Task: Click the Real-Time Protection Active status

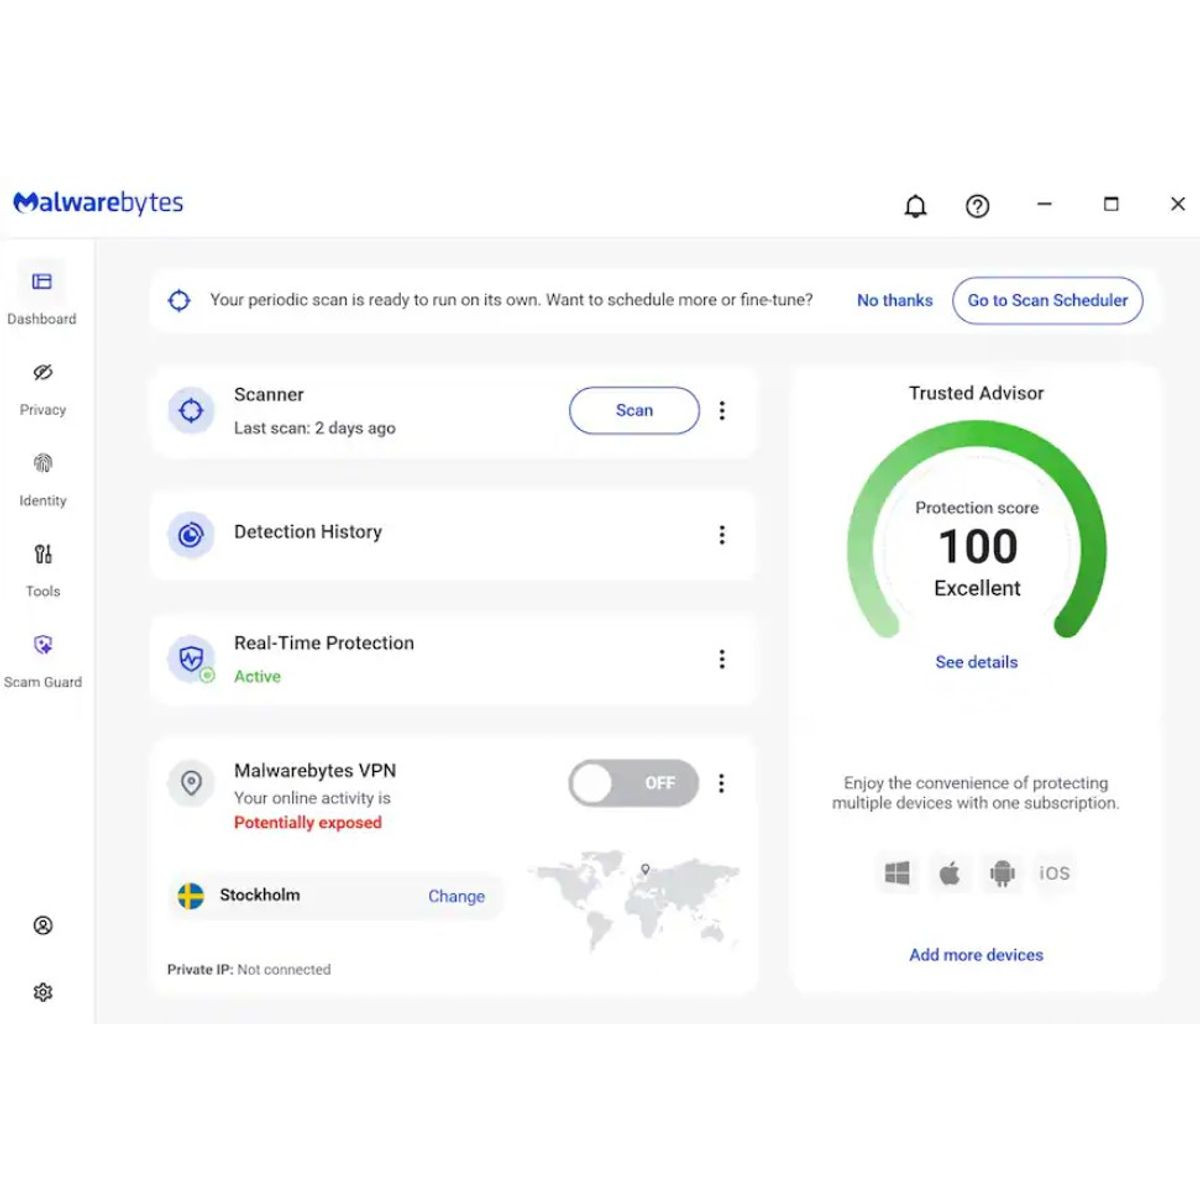Action: click(257, 676)
